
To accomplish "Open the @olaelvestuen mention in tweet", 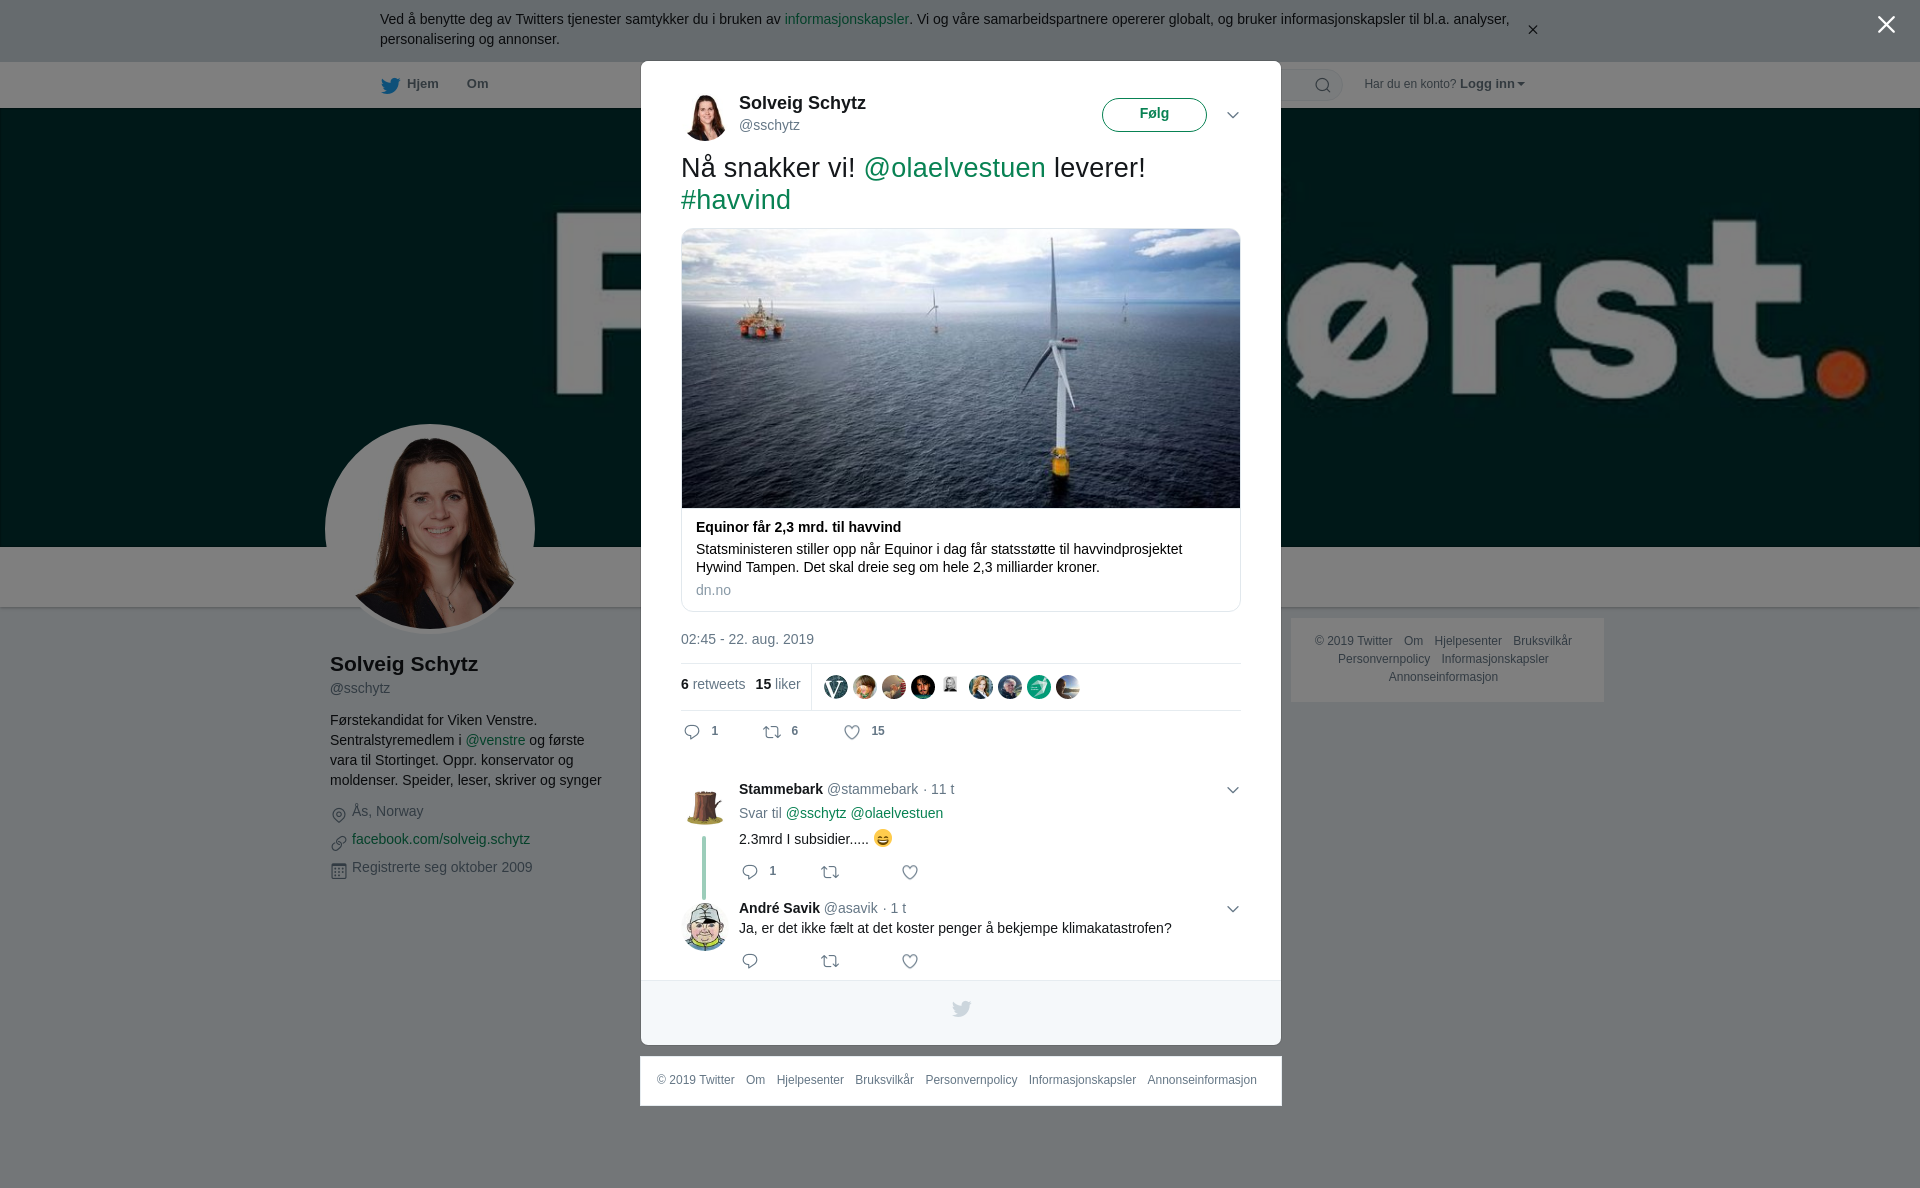I will [954, 168].
